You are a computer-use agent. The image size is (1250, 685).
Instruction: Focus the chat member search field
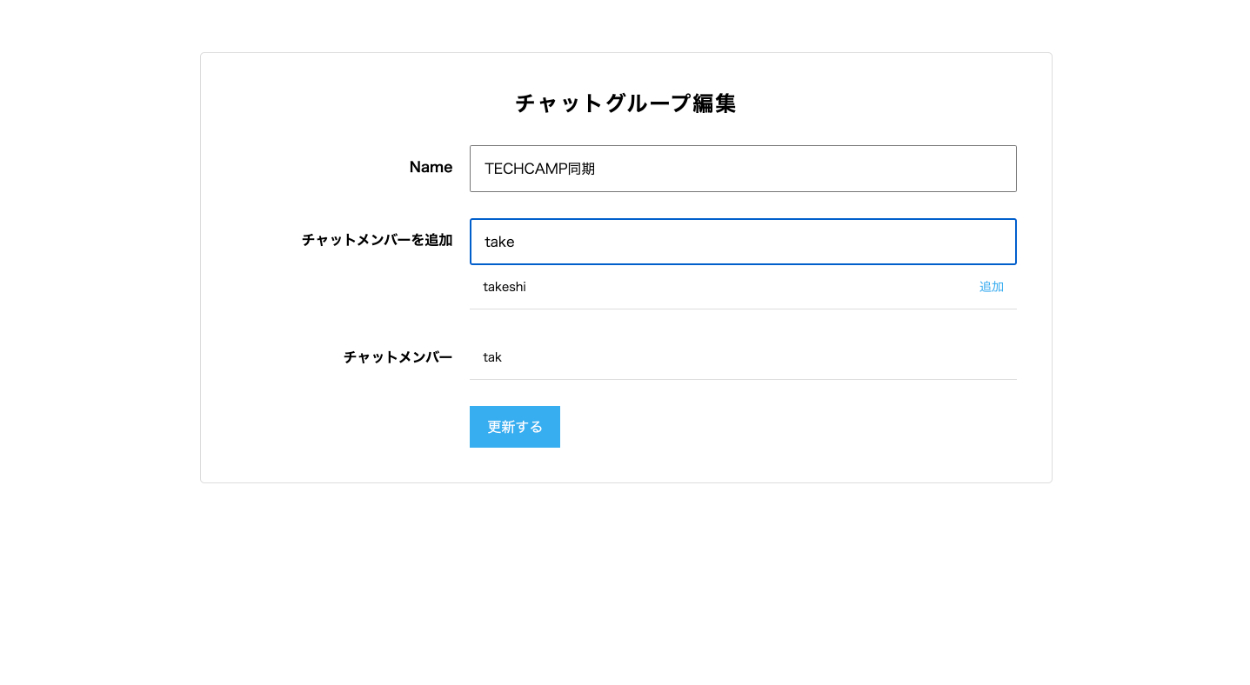click(742, 242)
